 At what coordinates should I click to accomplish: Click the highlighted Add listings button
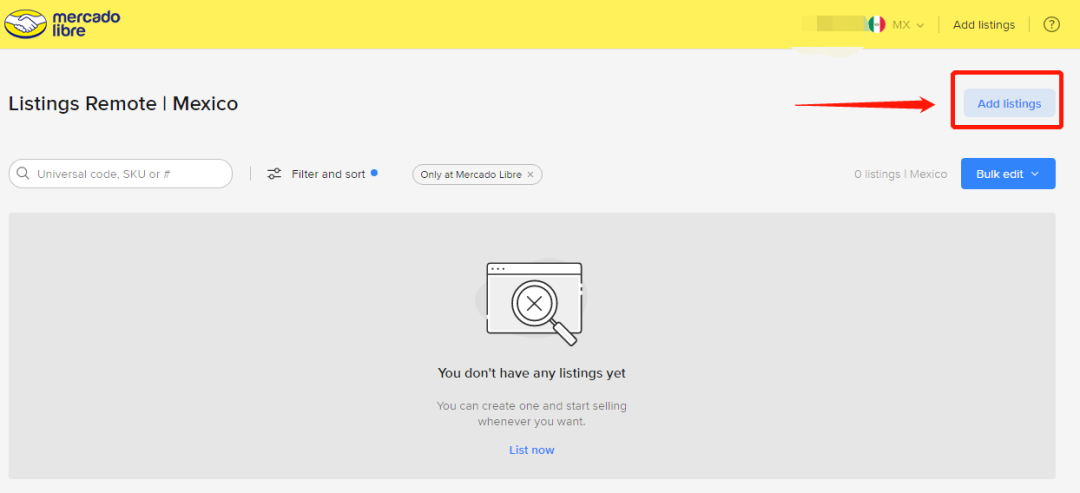pyautogui.click(x=1009, y=103)
